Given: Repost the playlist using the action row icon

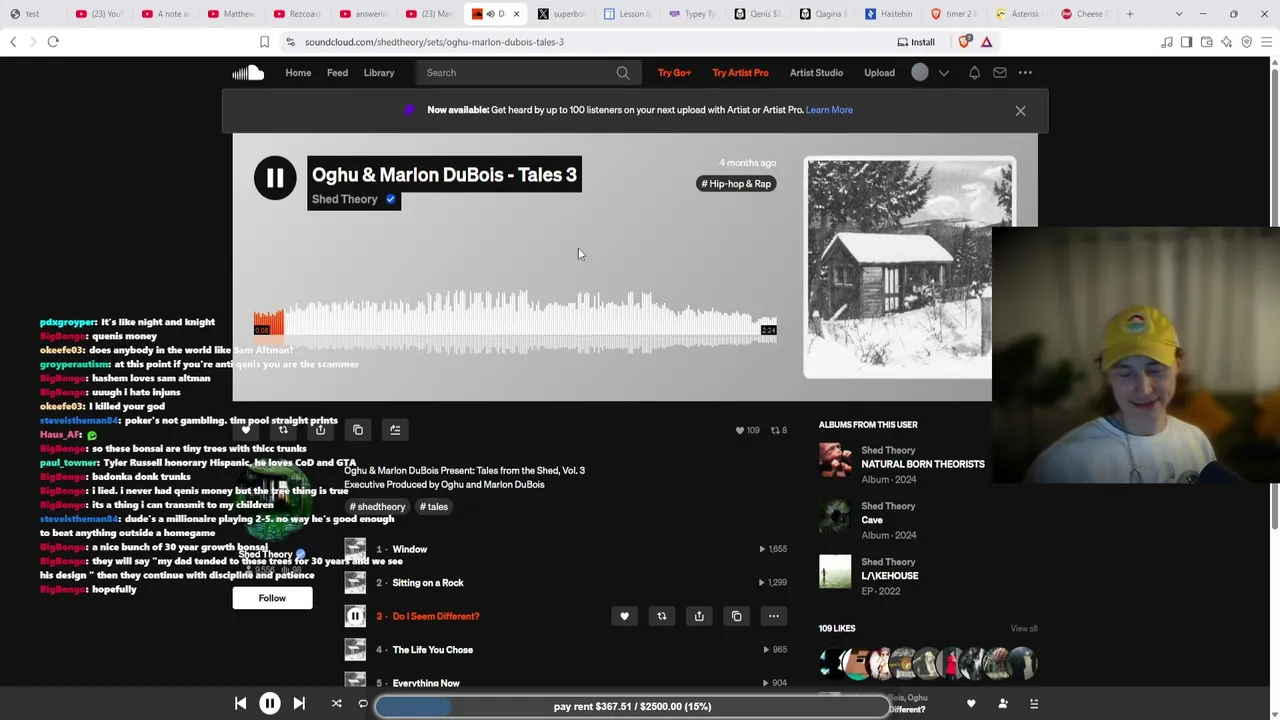Looking at the screenshot, I should (x=283, y=430).
